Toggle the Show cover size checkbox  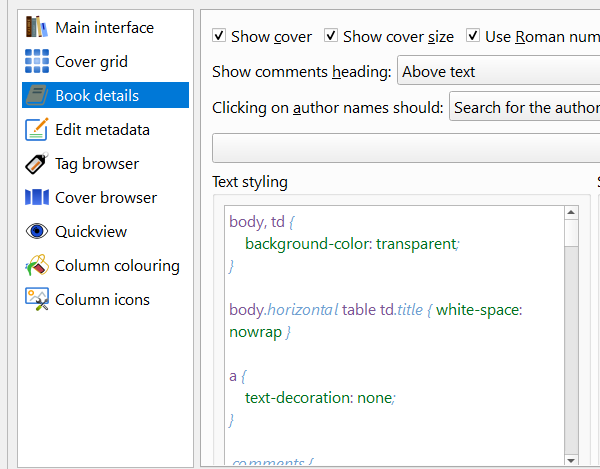(332, 36)
